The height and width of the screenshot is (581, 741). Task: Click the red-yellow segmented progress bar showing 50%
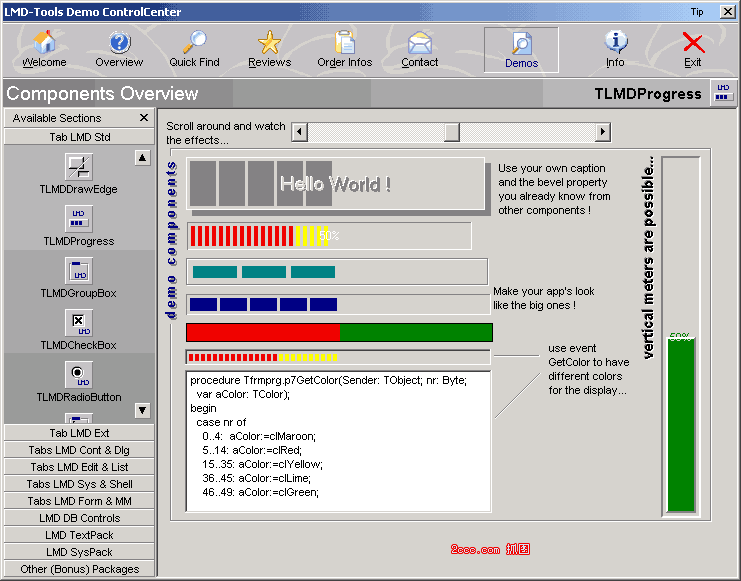click(329, 236)
